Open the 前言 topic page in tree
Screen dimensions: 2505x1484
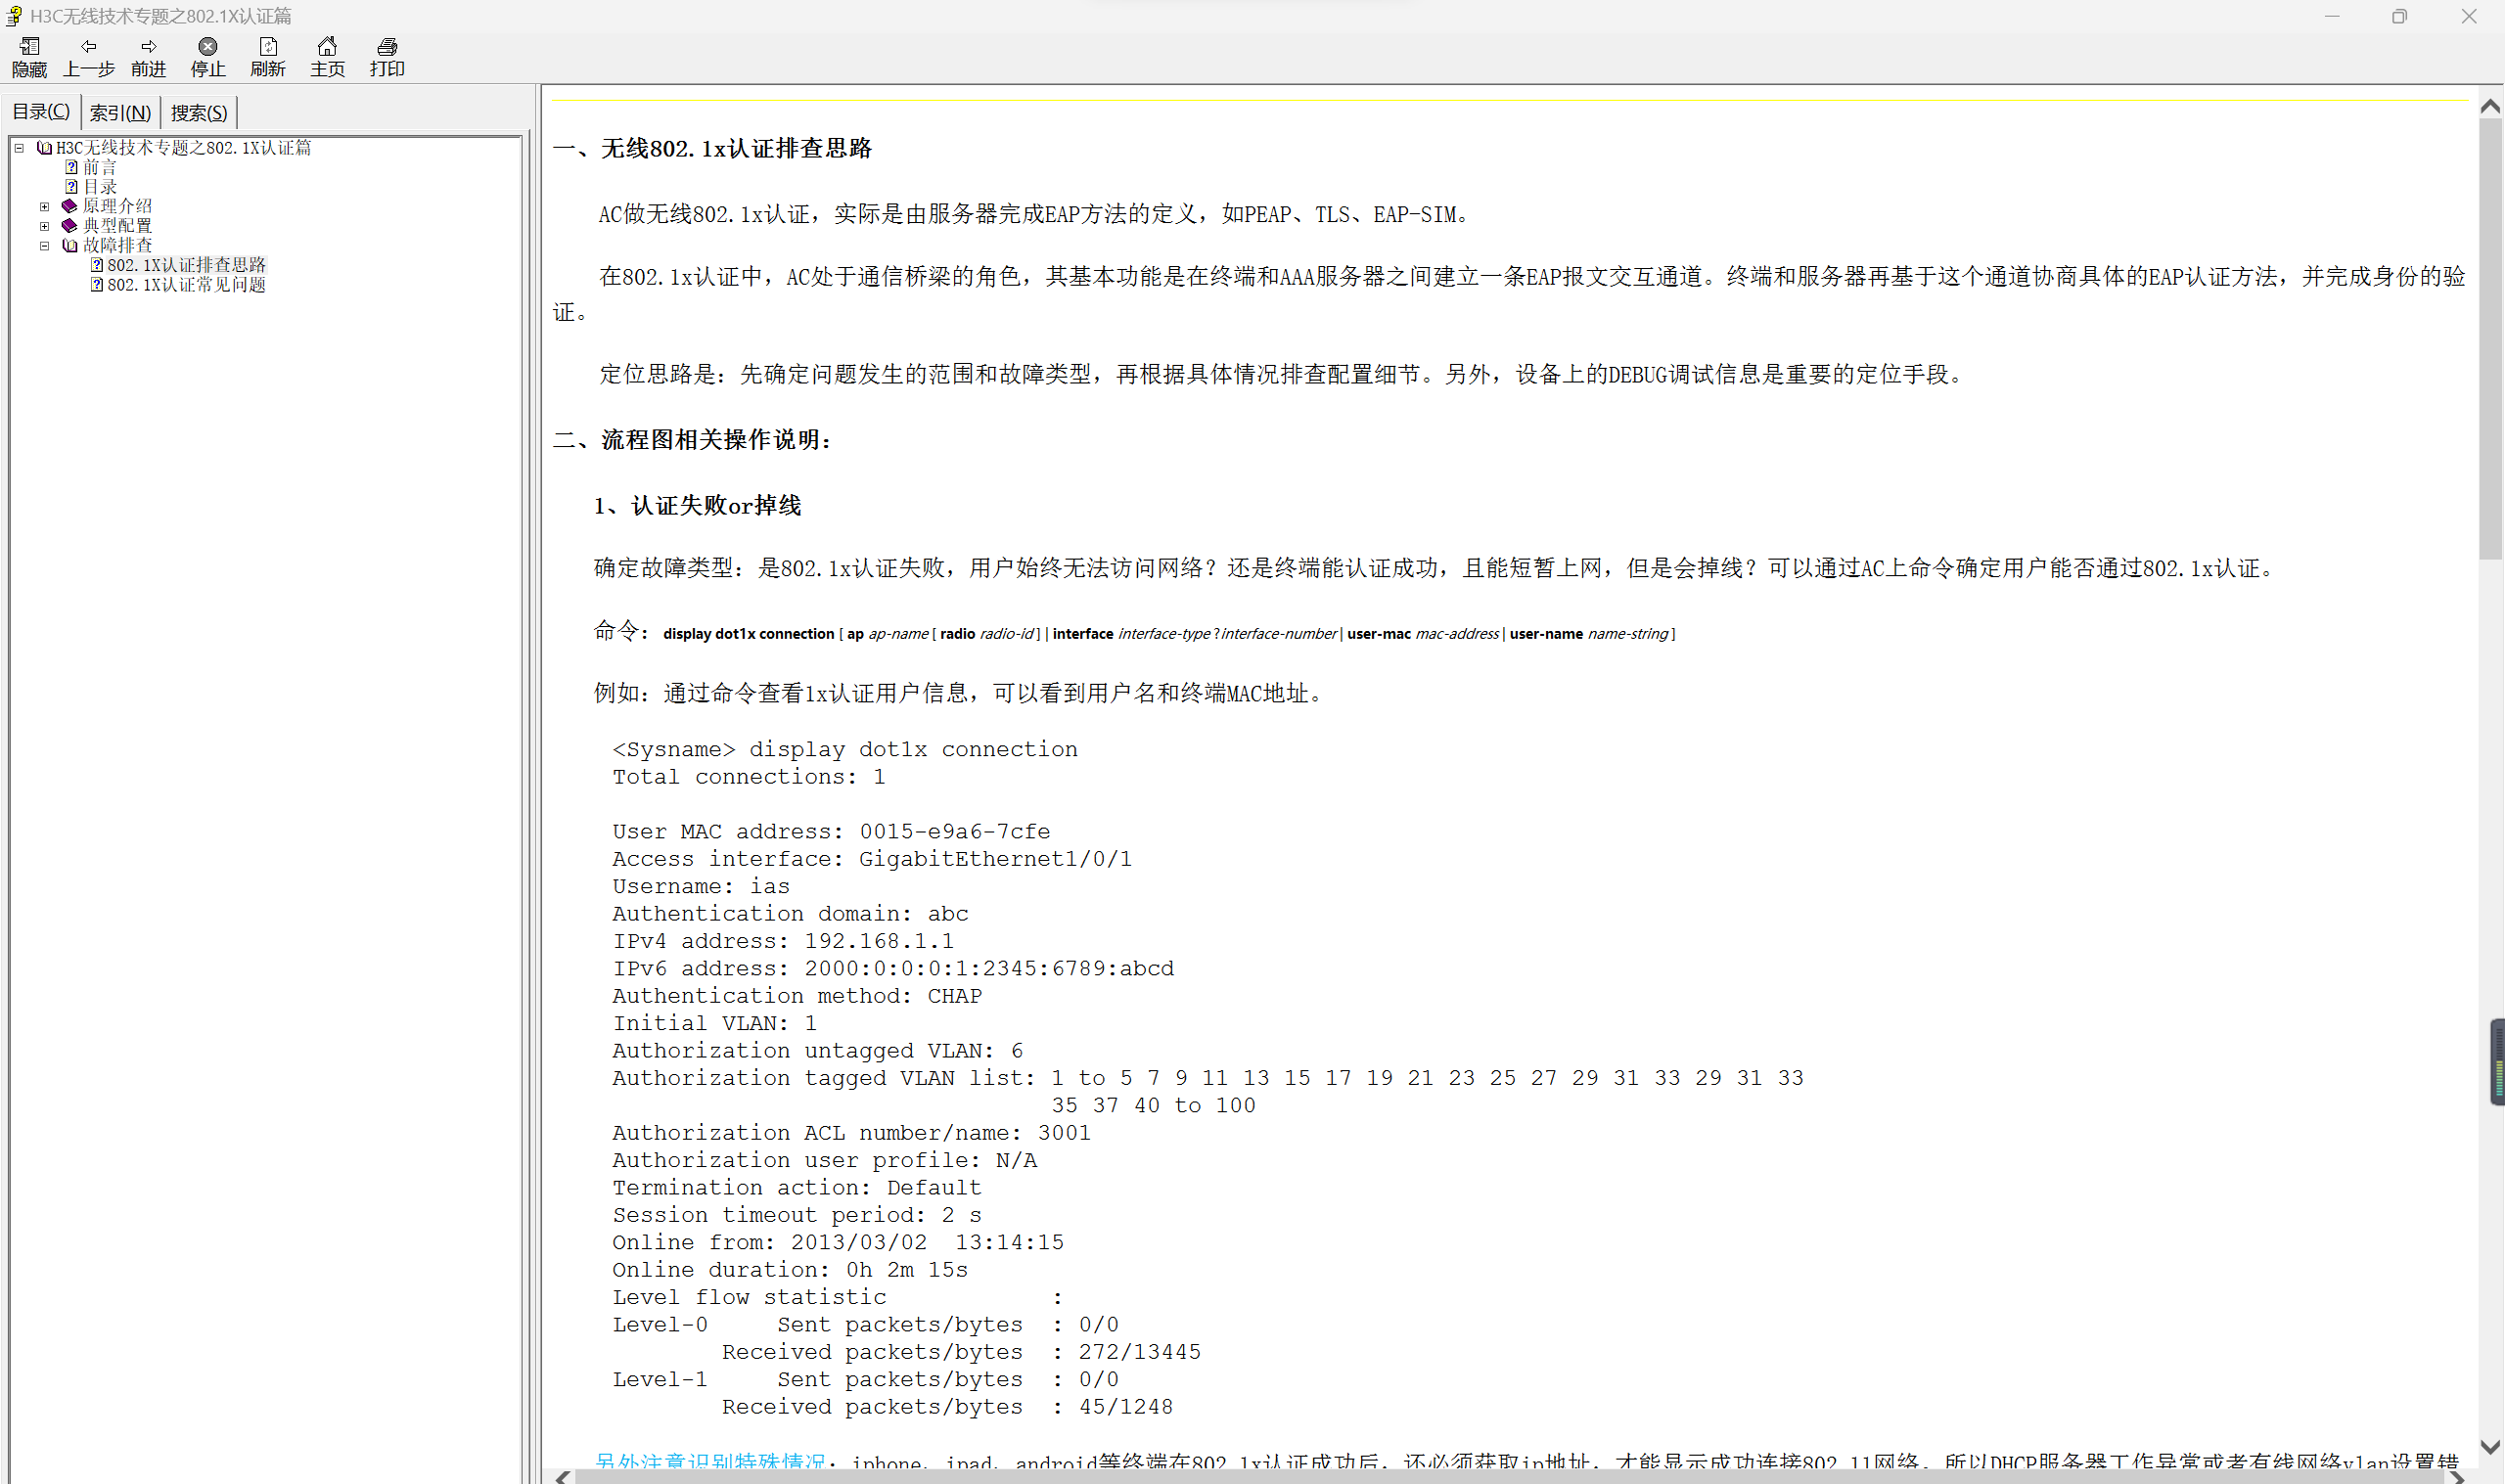(99, 167)
